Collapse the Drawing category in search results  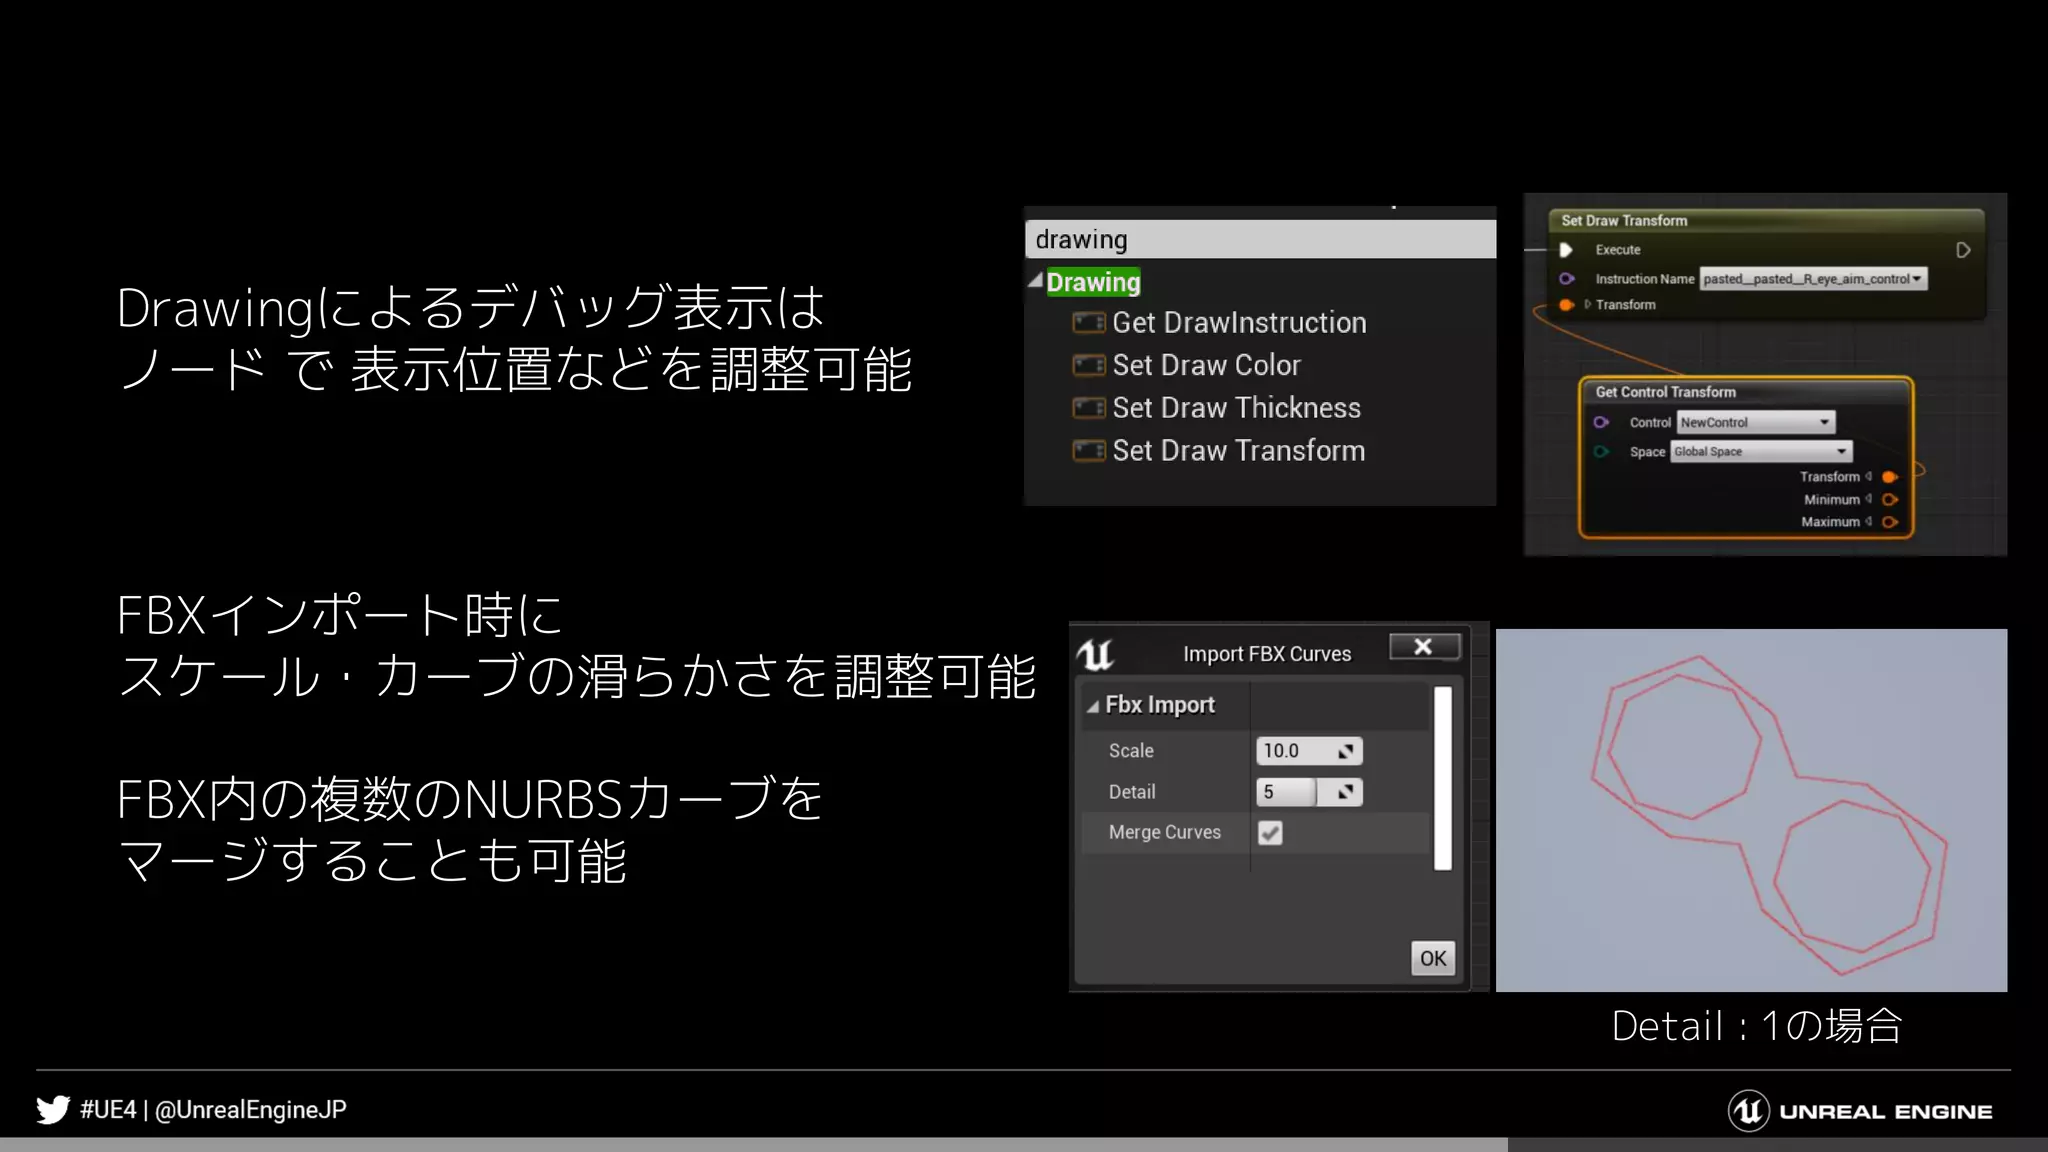coord(1036,281)
